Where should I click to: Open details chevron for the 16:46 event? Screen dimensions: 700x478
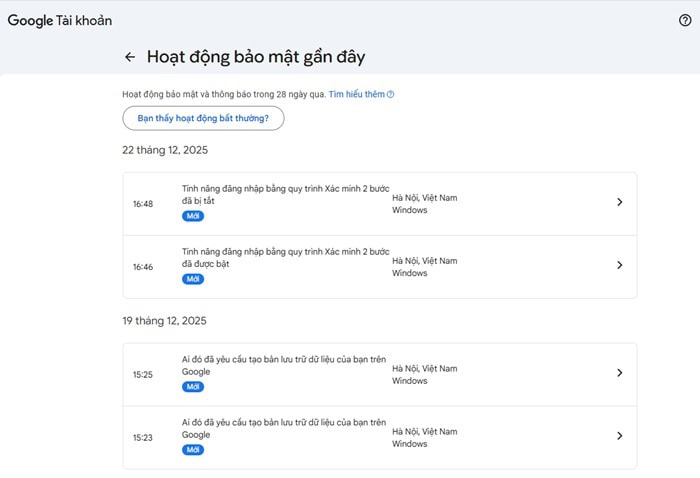[619, 265]
